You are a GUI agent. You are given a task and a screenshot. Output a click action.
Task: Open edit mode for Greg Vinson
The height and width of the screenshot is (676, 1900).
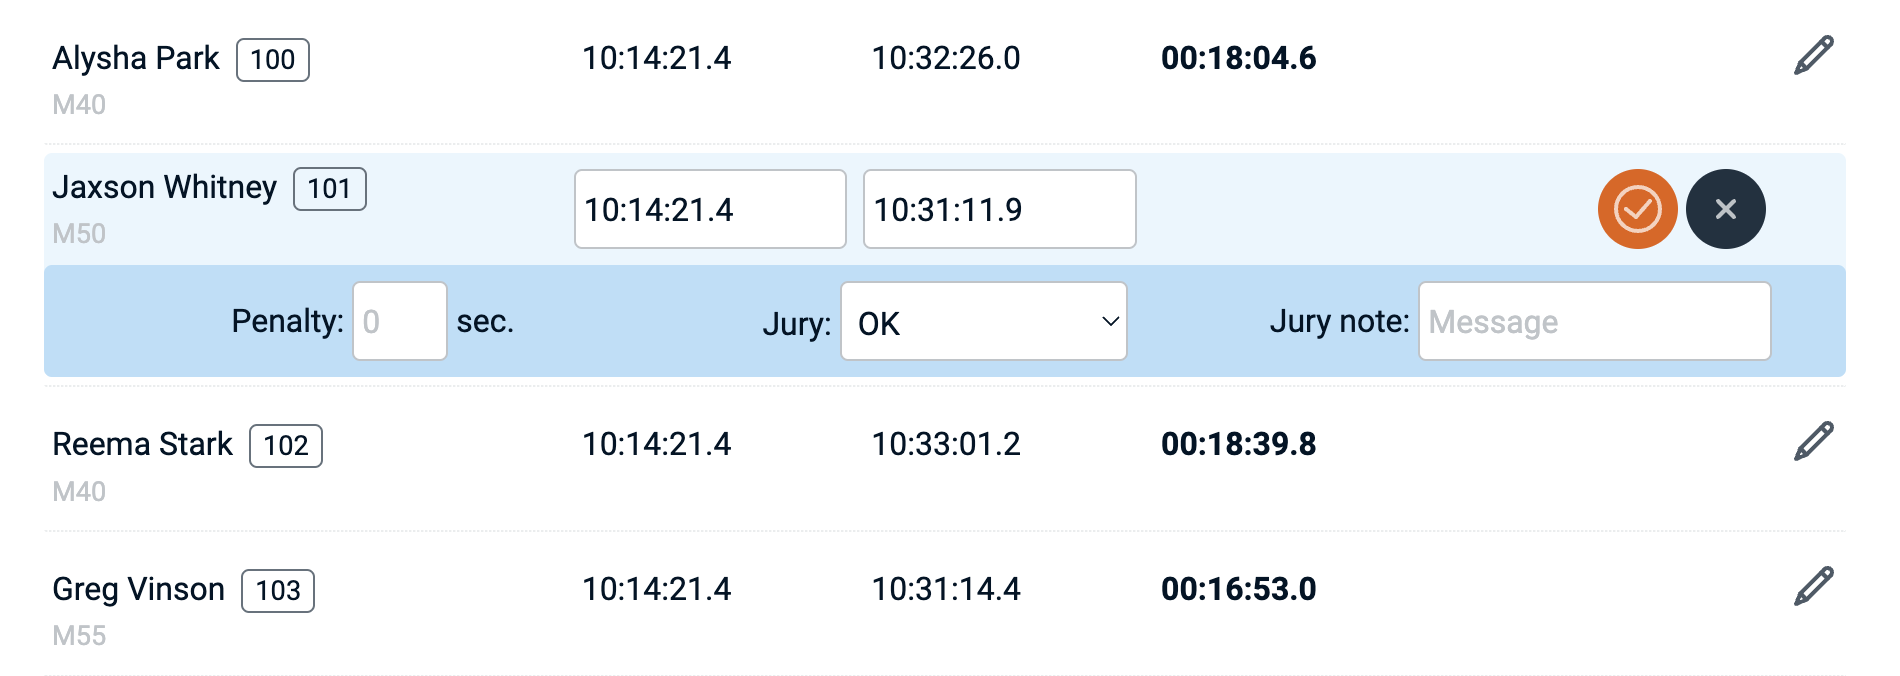tap(1813, 587)
